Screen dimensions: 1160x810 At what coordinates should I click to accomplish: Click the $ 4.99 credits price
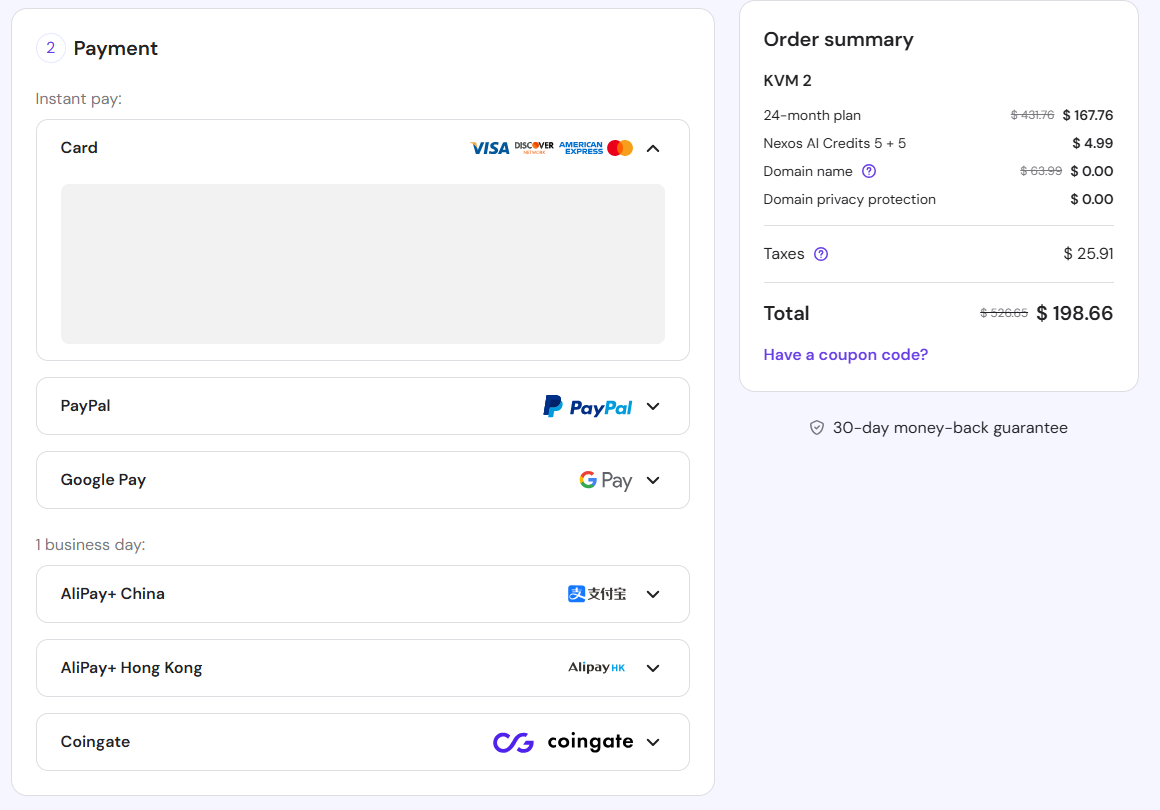[1093, 144]
